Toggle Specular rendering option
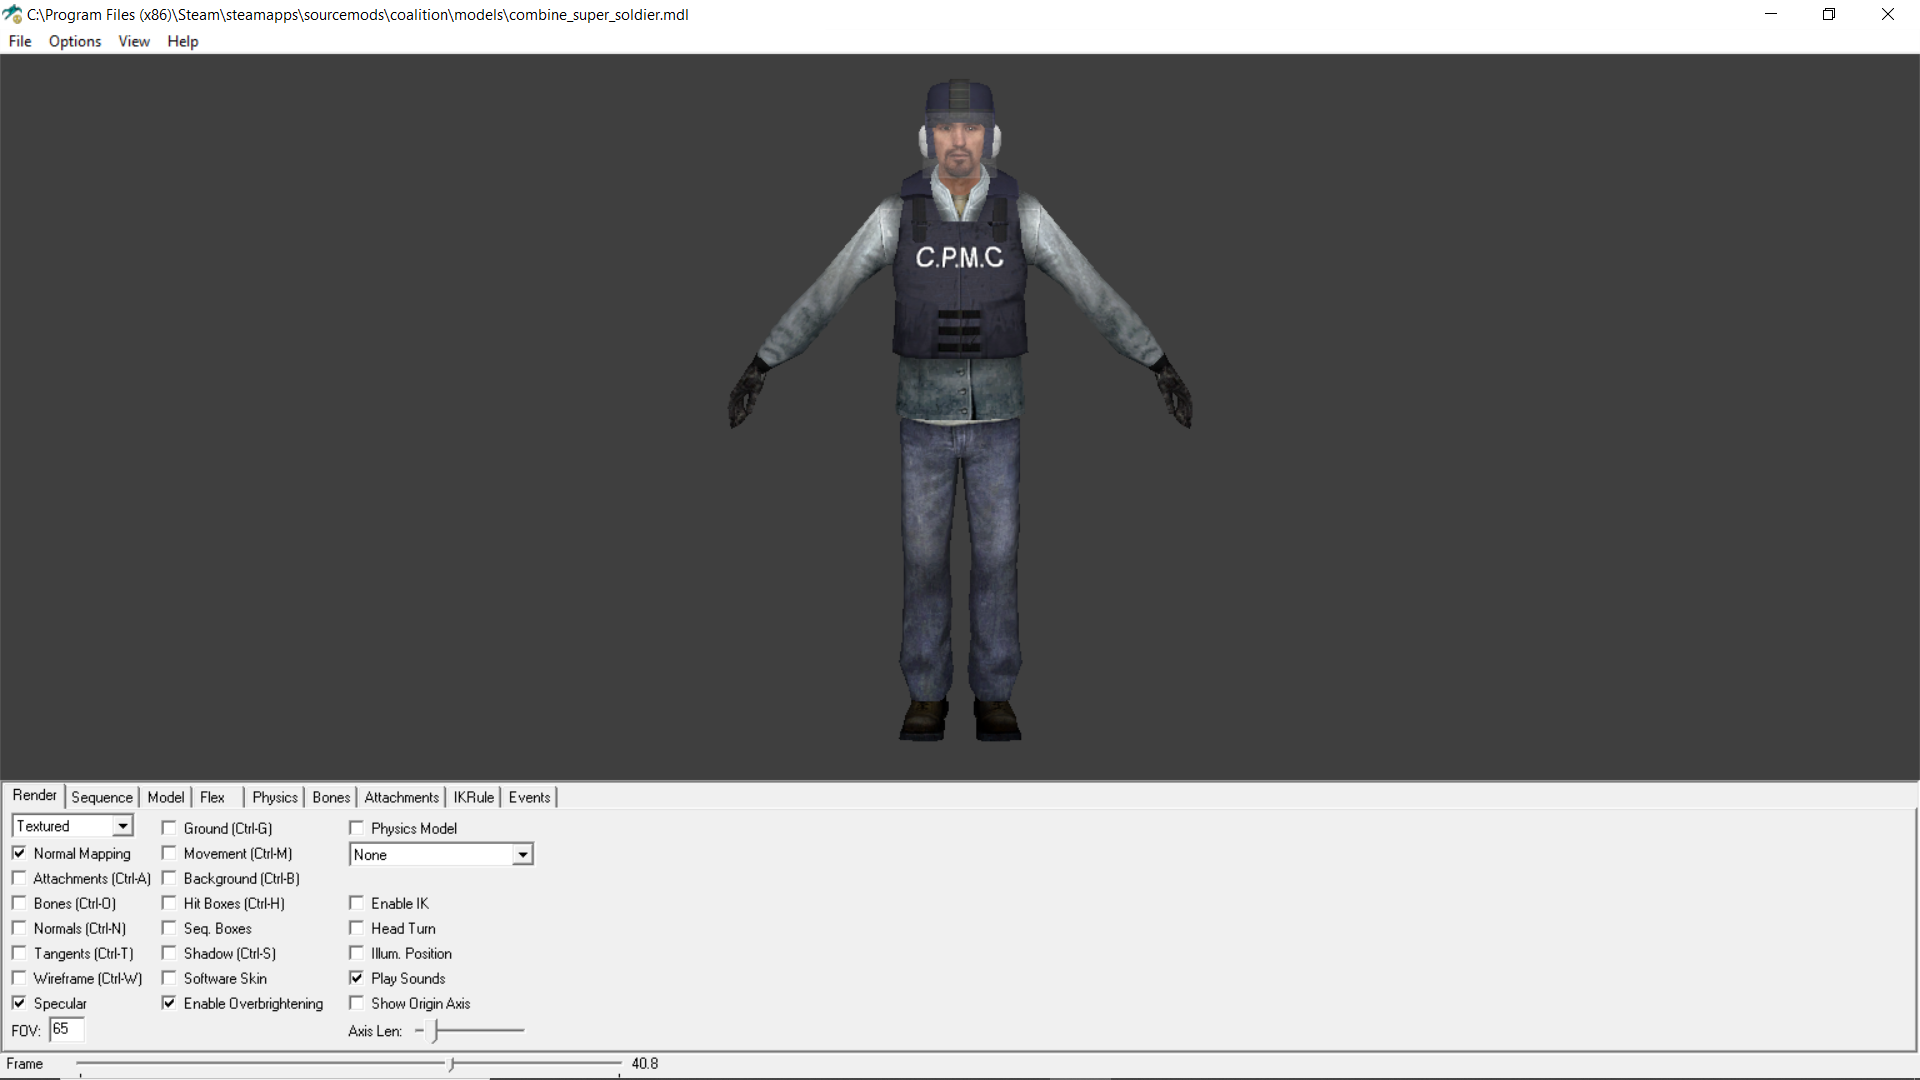This screenshot has height=1080, width=1920. click(20, 1002)
